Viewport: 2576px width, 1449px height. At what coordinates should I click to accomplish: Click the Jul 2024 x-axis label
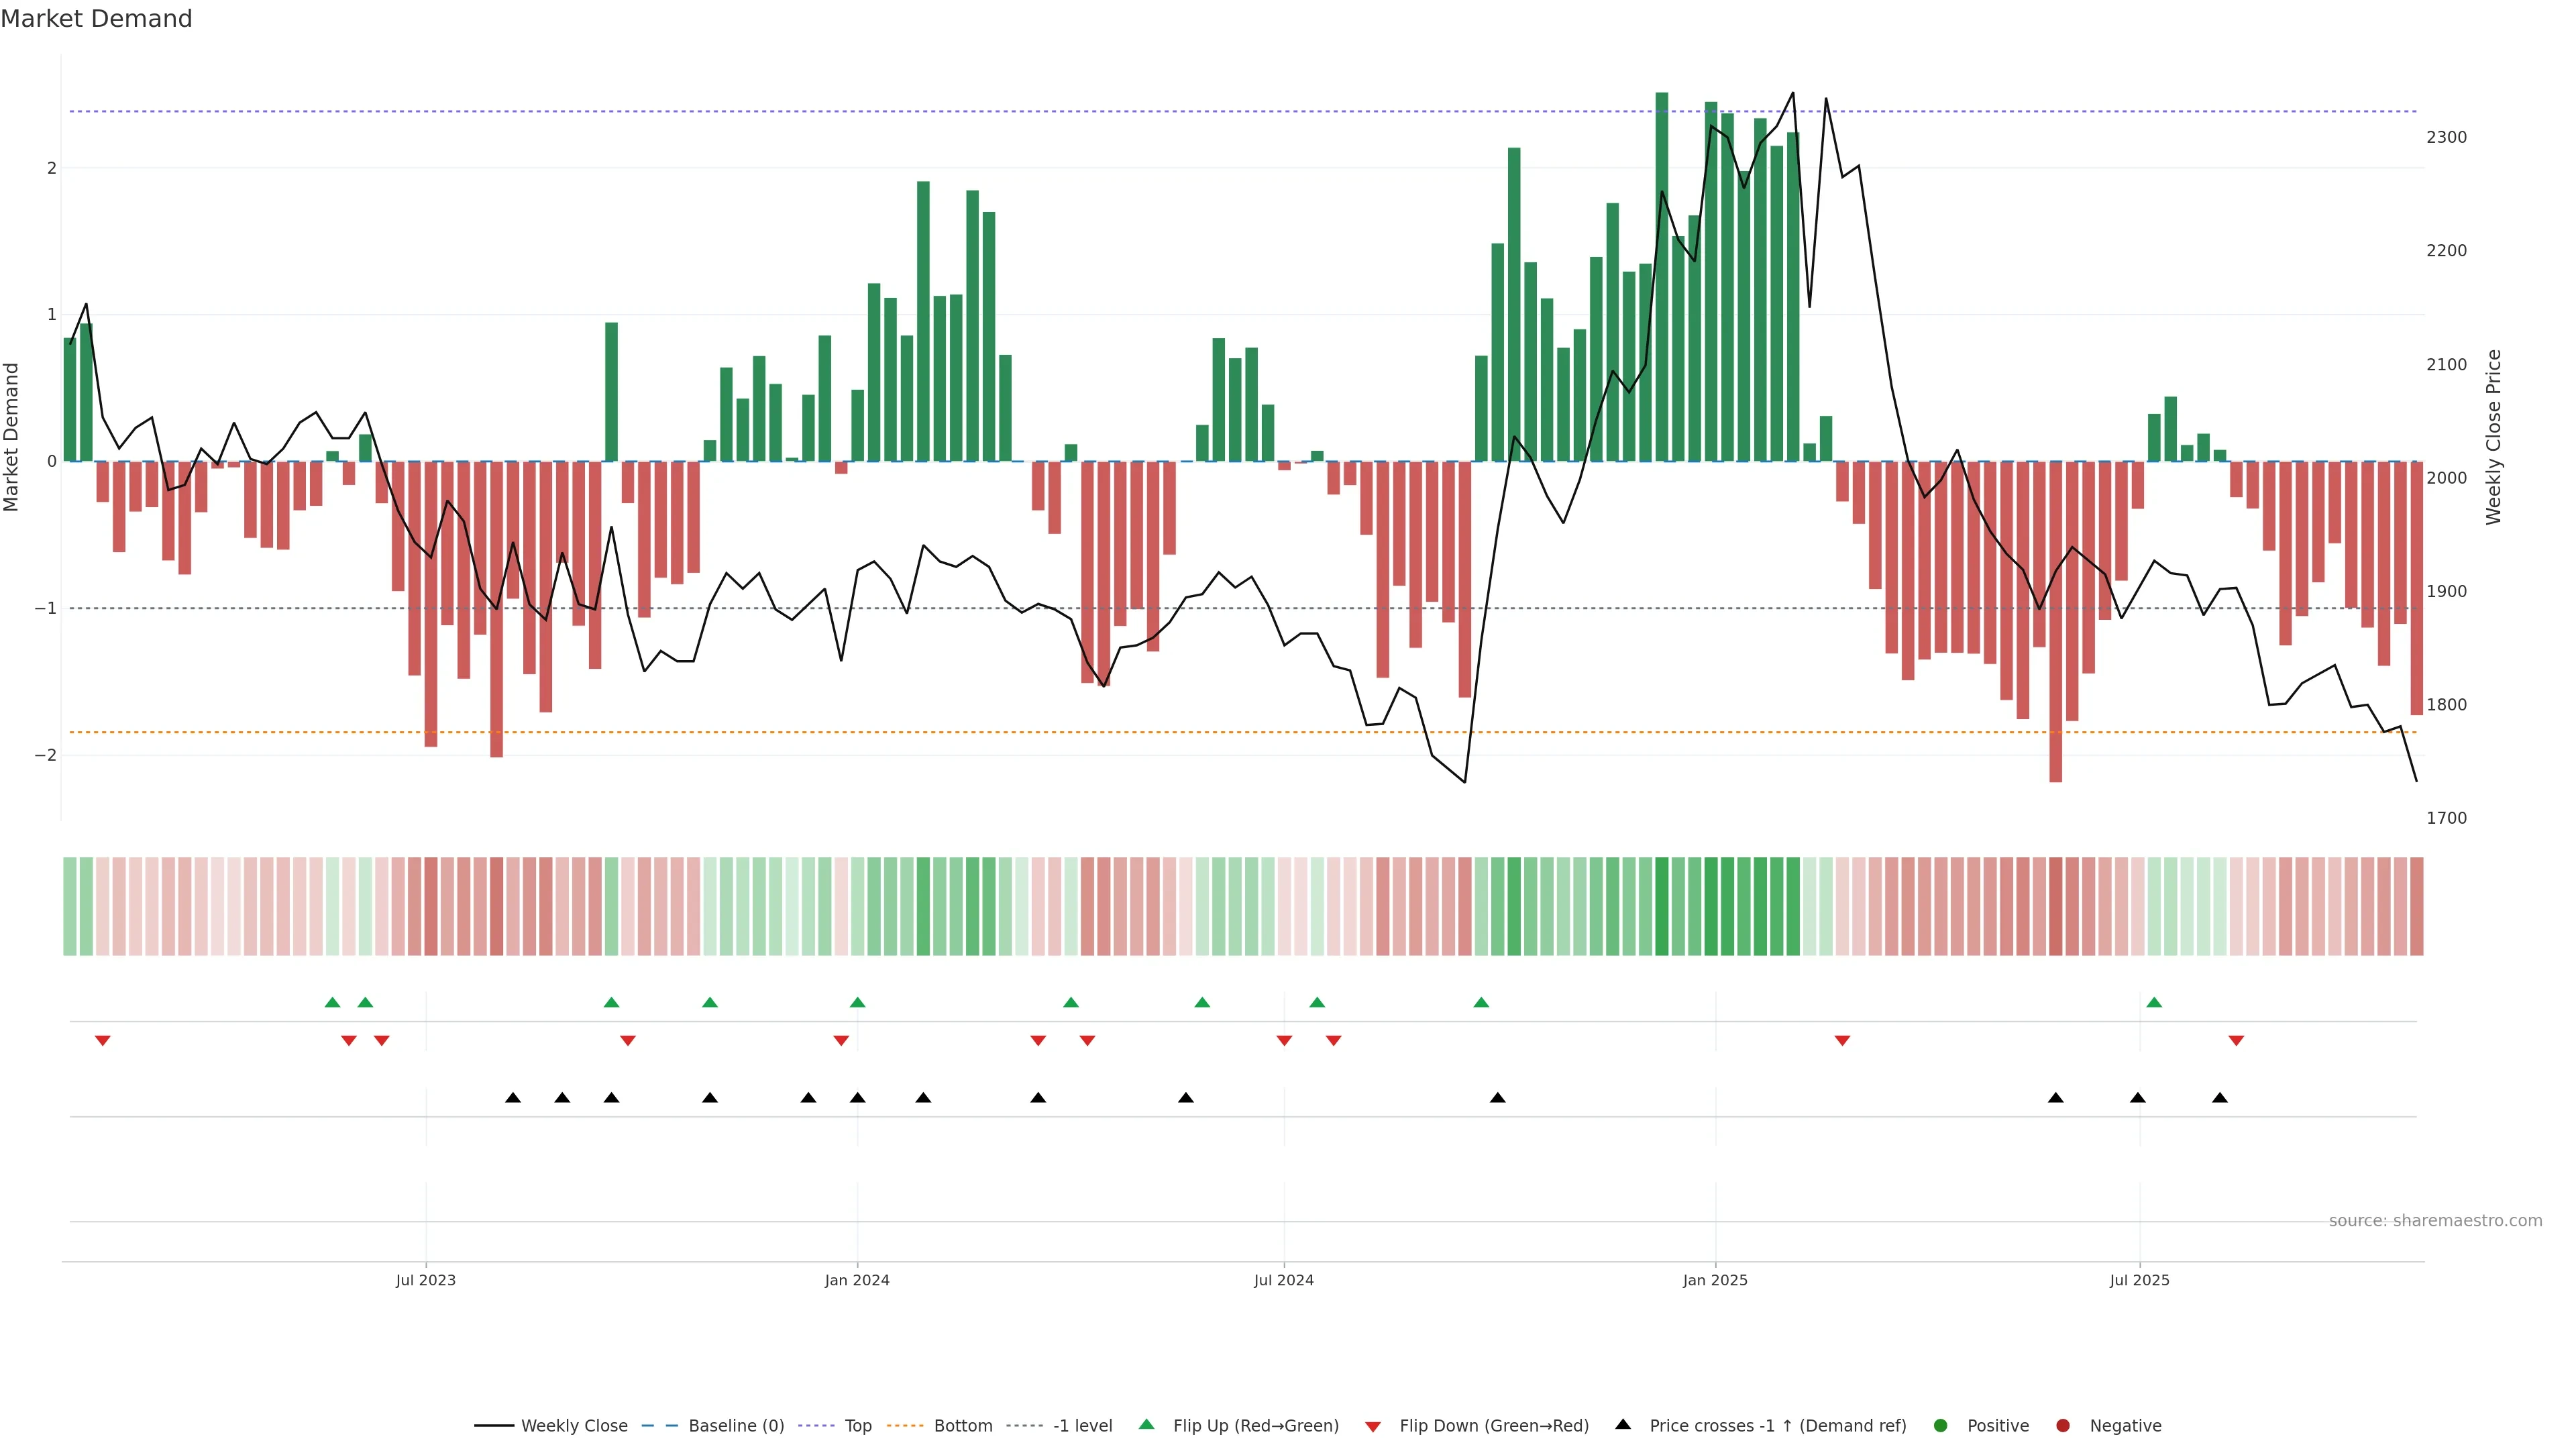coord(1284,1280)
